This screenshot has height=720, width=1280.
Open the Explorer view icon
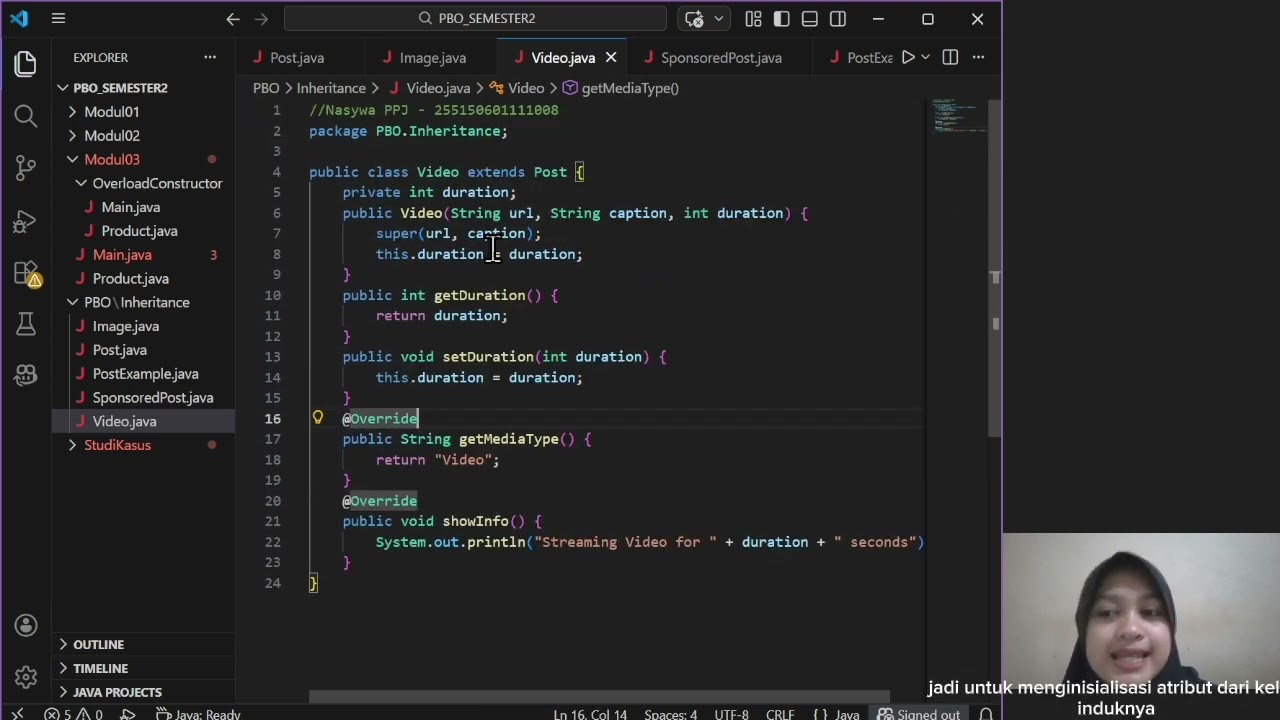point(26,64)
